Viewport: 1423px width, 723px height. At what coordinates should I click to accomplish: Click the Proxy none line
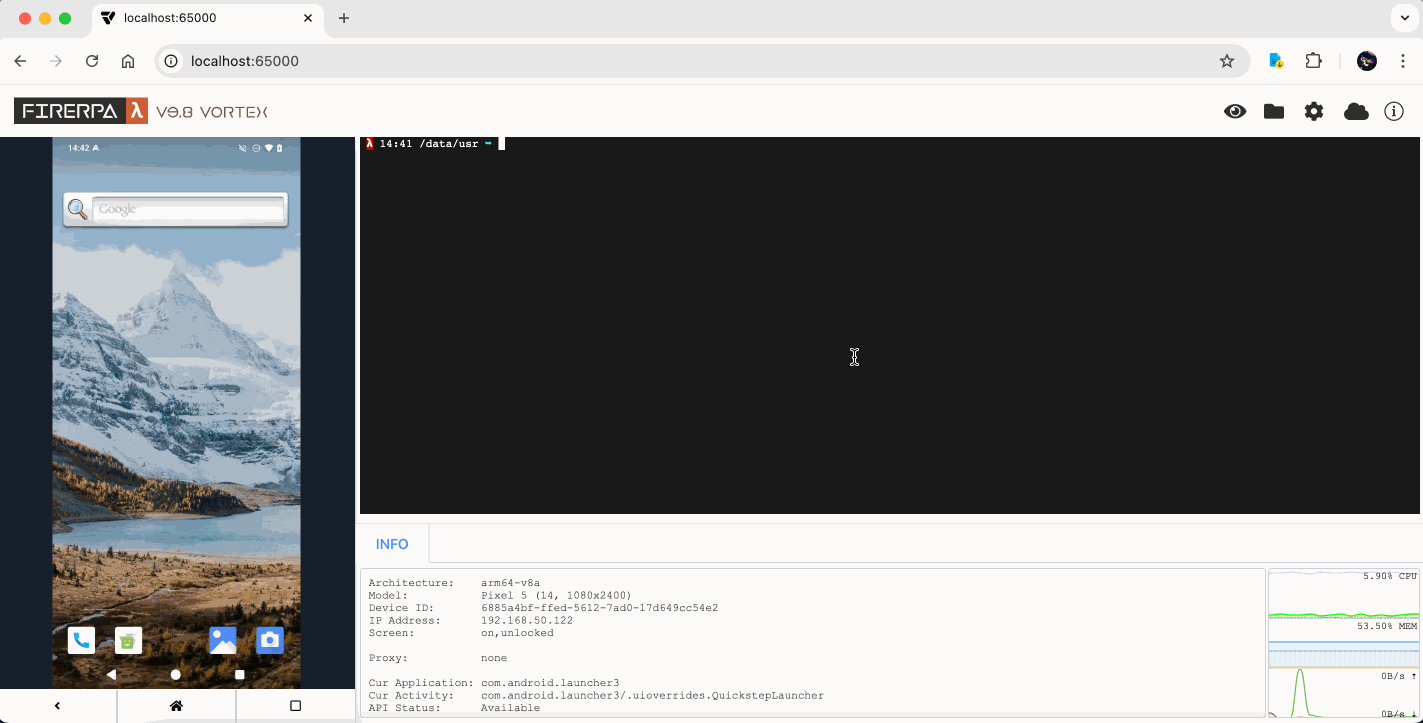(x=437, y=658)
